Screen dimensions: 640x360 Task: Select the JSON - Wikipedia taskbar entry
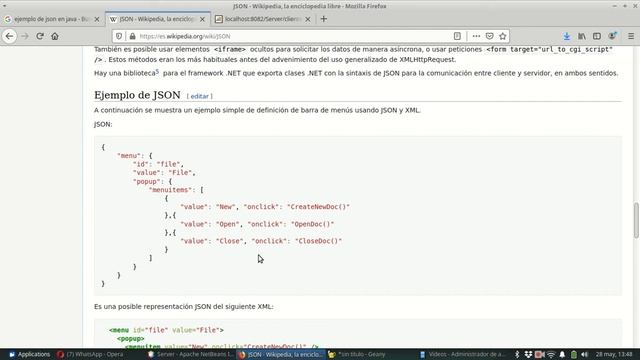point(281,354)
